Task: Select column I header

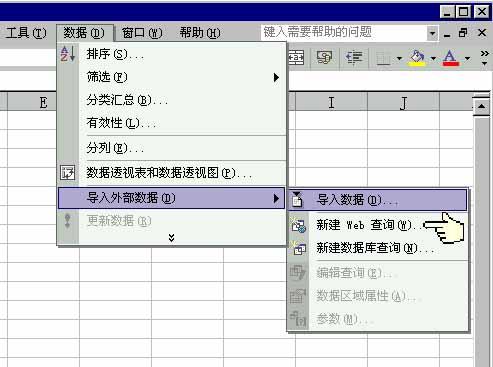Action: [x=331, y=102]
